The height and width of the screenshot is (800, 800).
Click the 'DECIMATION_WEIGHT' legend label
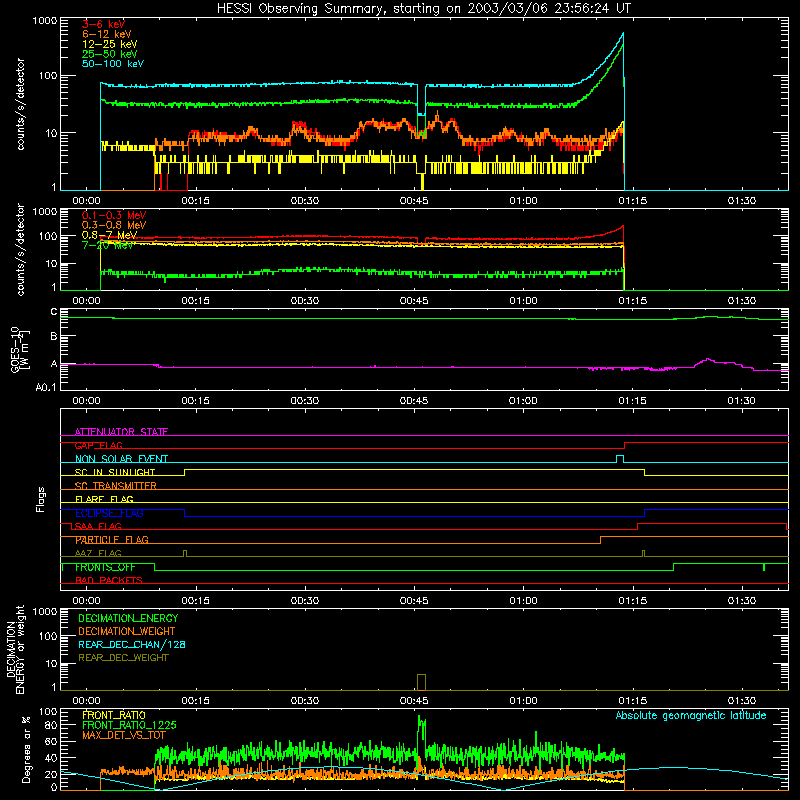click(127, 631)
